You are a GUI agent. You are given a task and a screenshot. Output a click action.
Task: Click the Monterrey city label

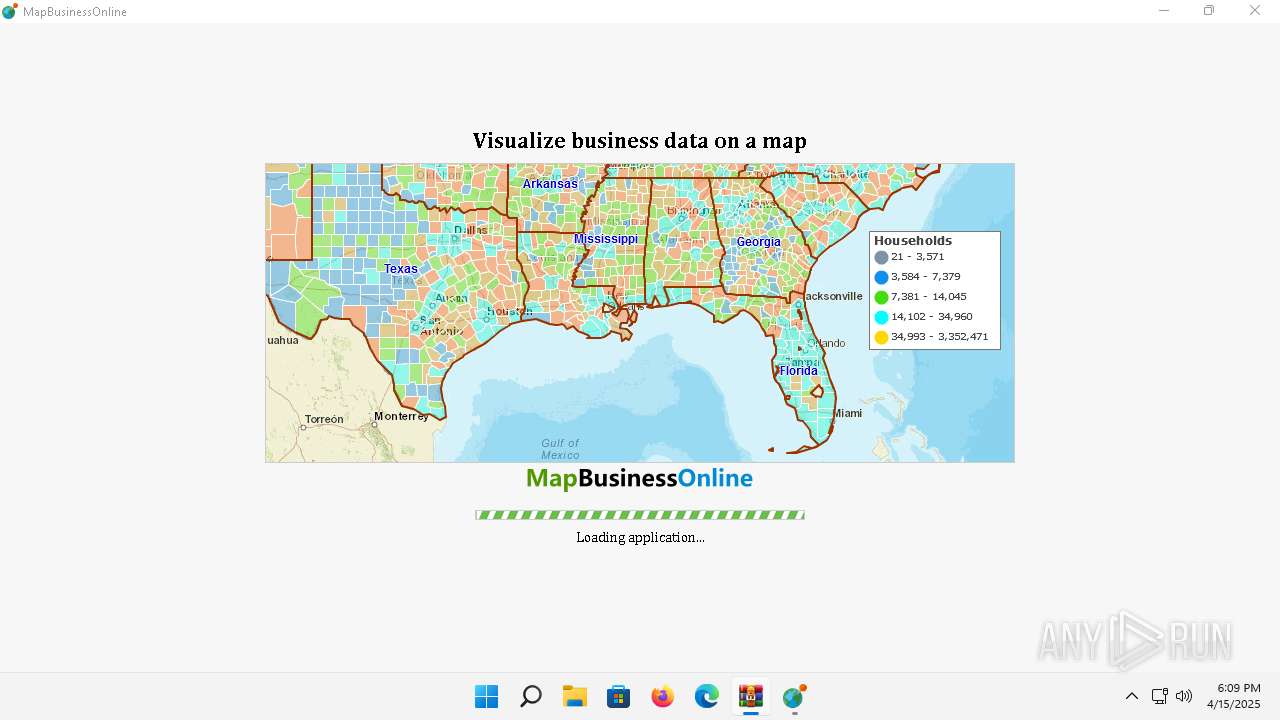click(401, 416)
